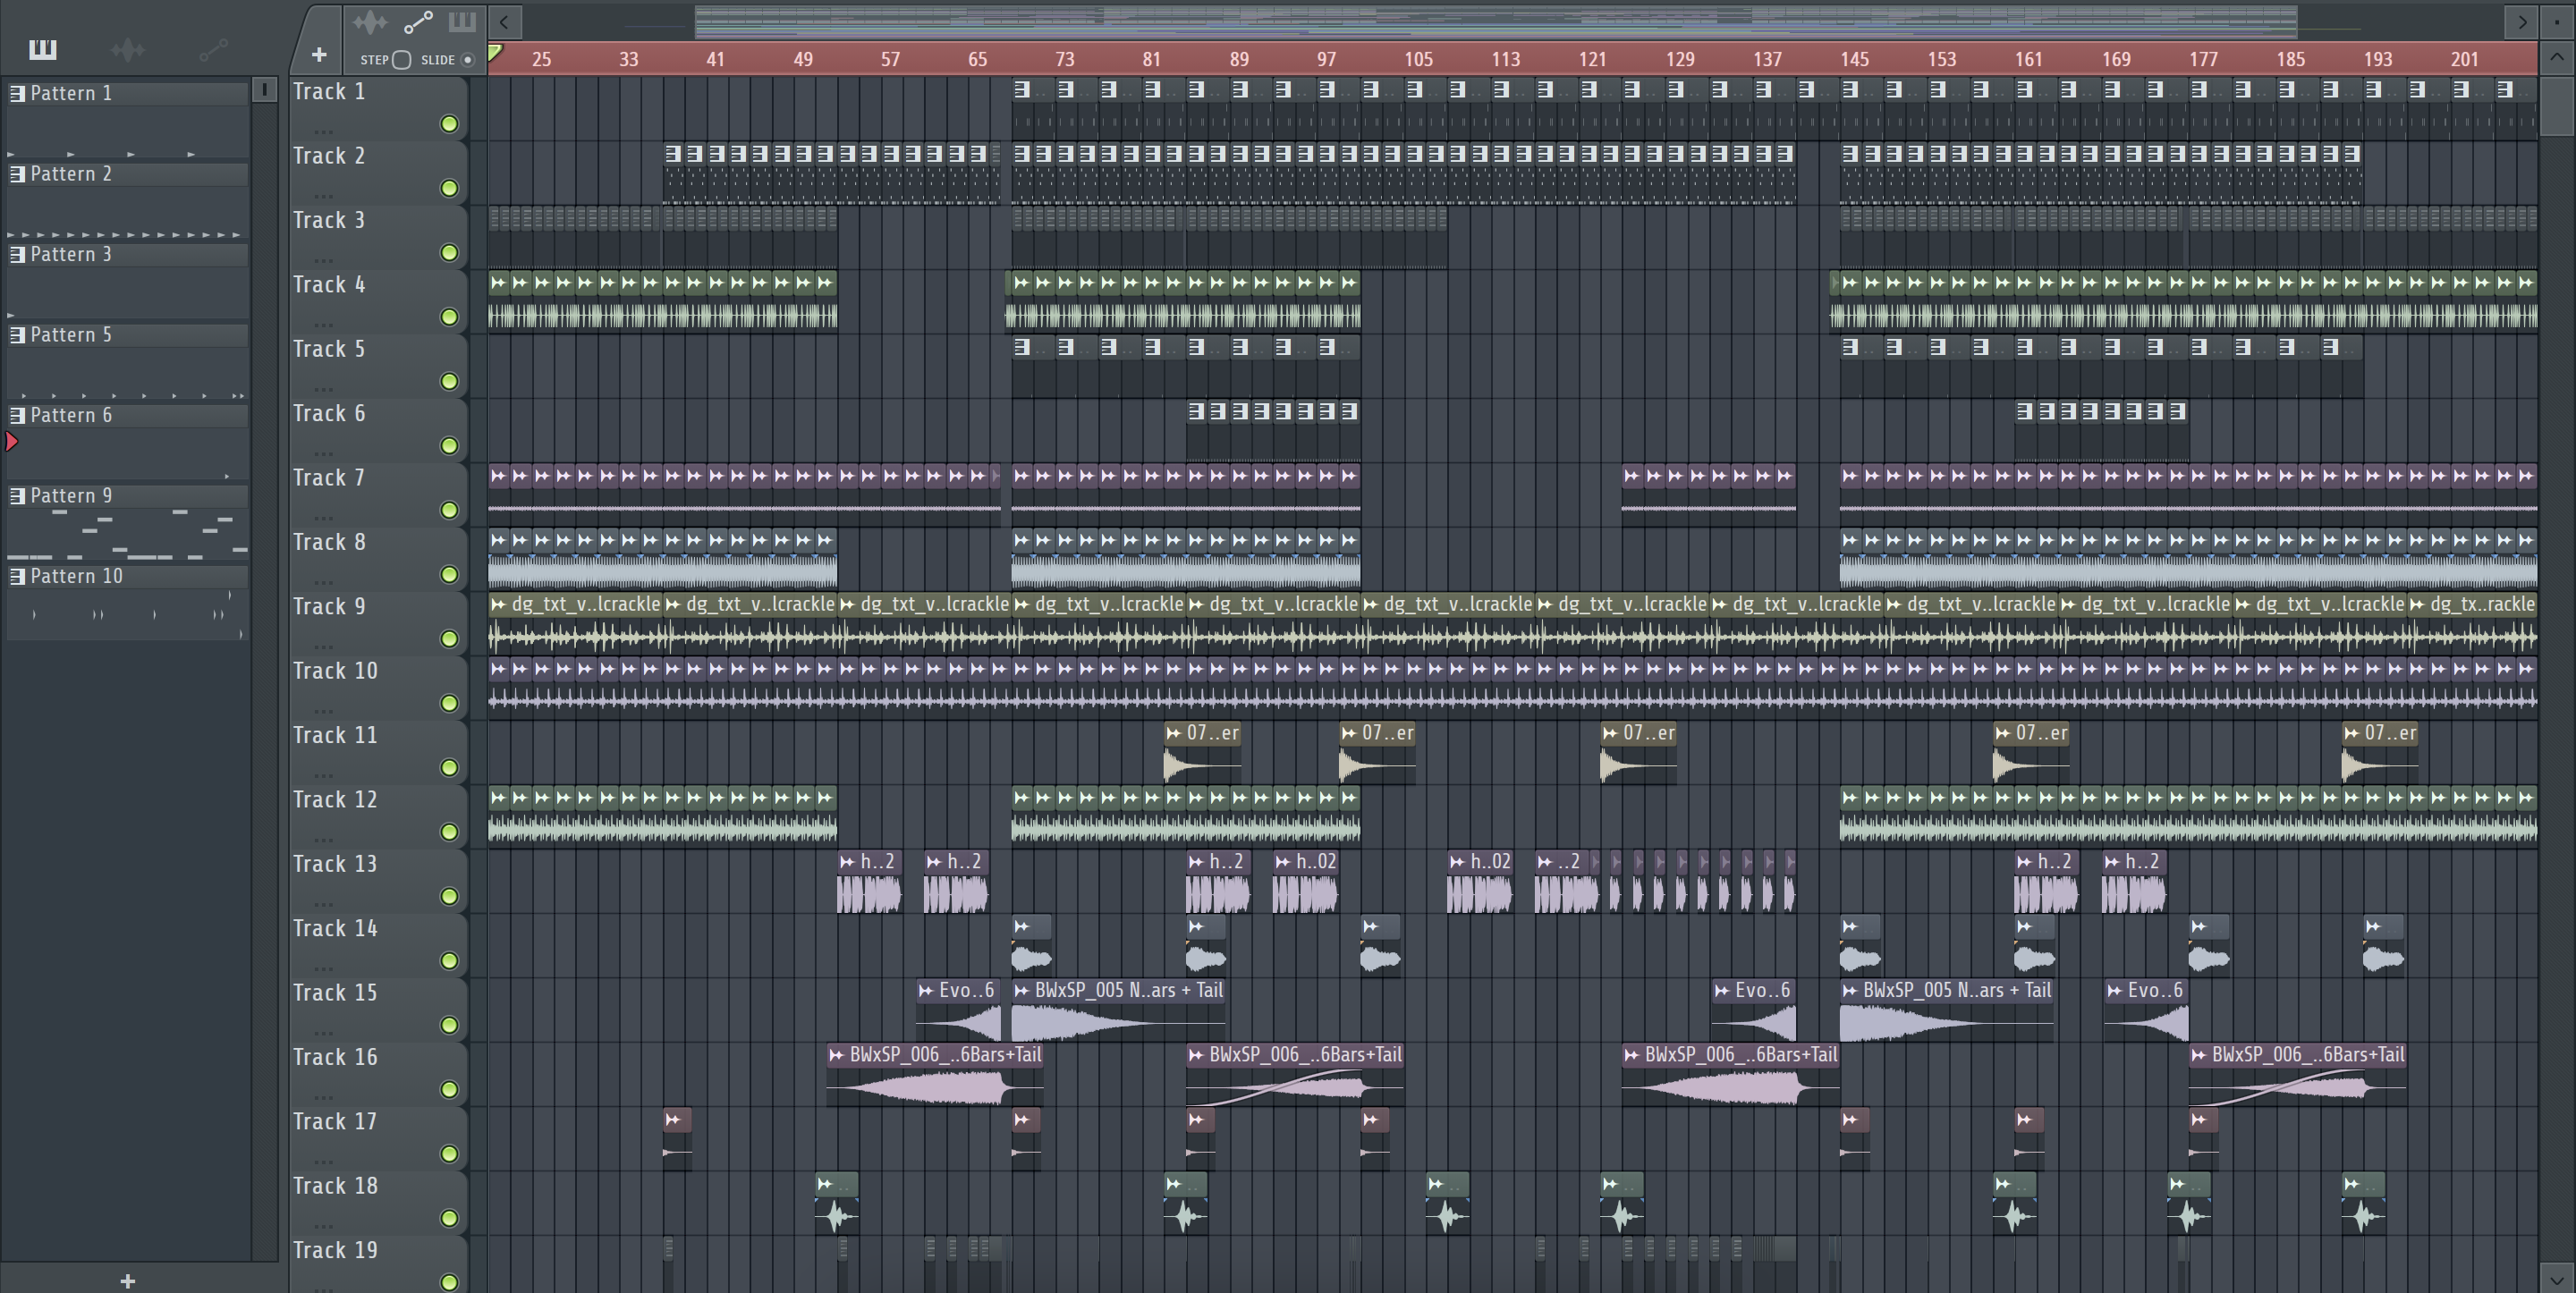Click the Pattern 9 piano roll icon
This screenshot has height=1293, width=2576.
17,496
